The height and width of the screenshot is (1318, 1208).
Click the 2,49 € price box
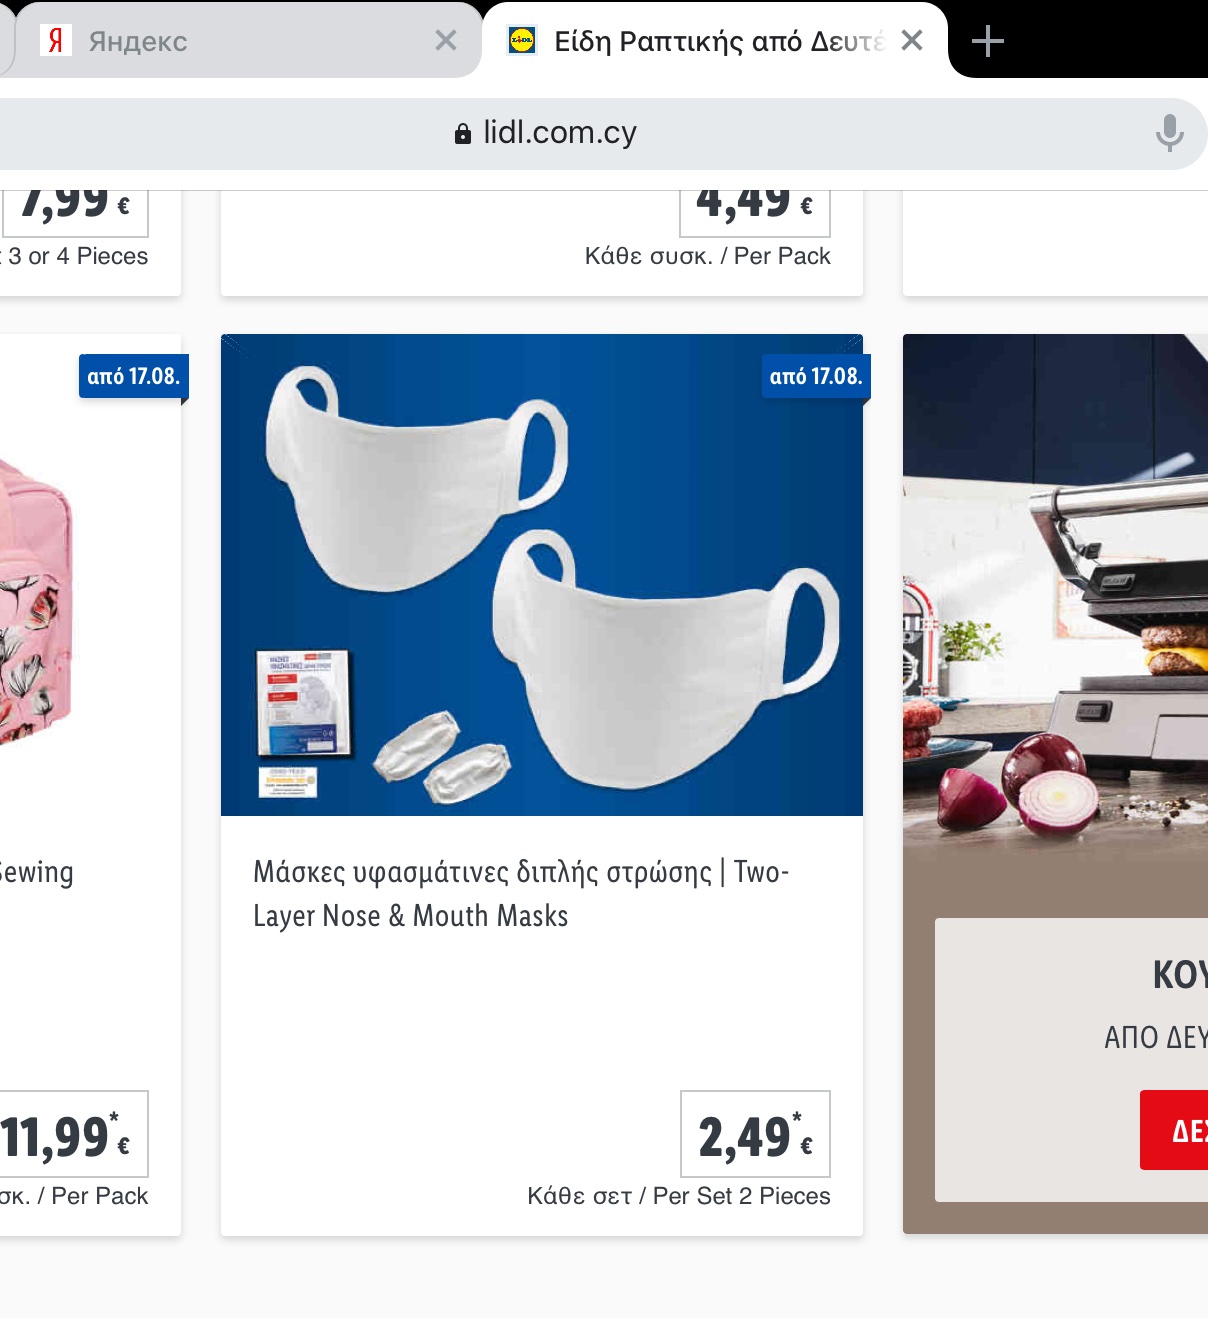[x=755, y=1134]
